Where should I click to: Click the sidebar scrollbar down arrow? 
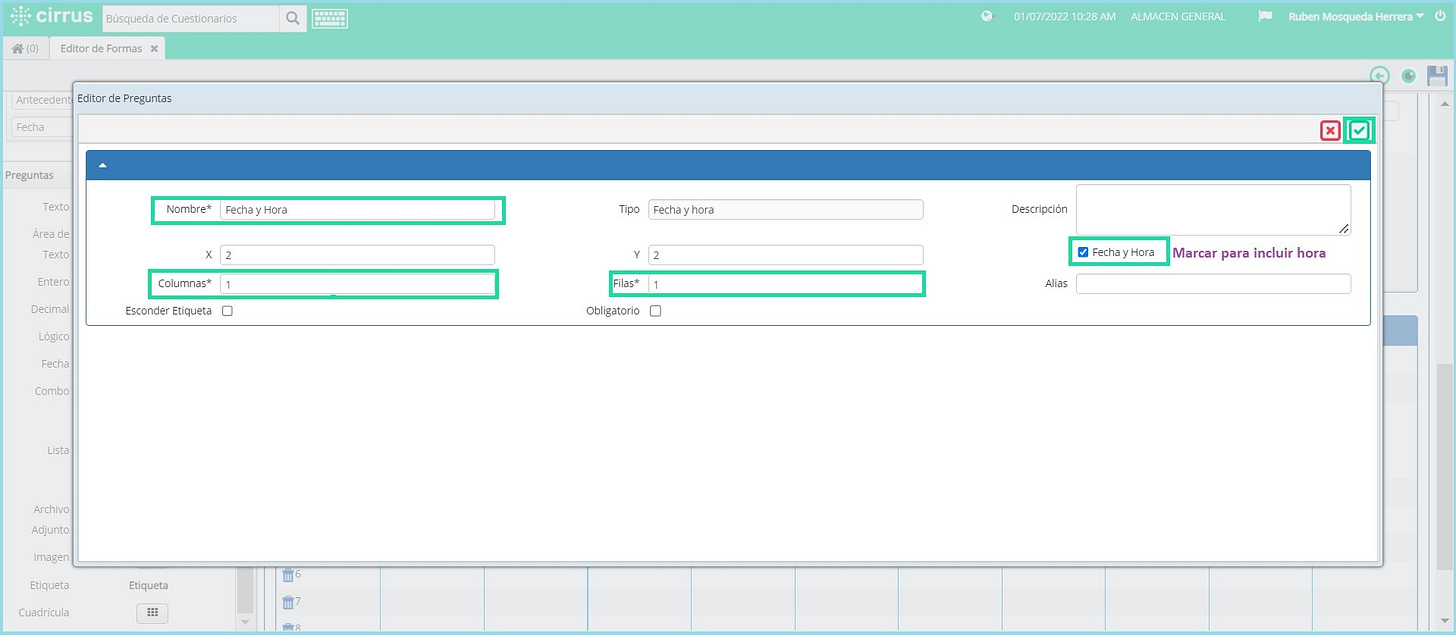(246, 622)
